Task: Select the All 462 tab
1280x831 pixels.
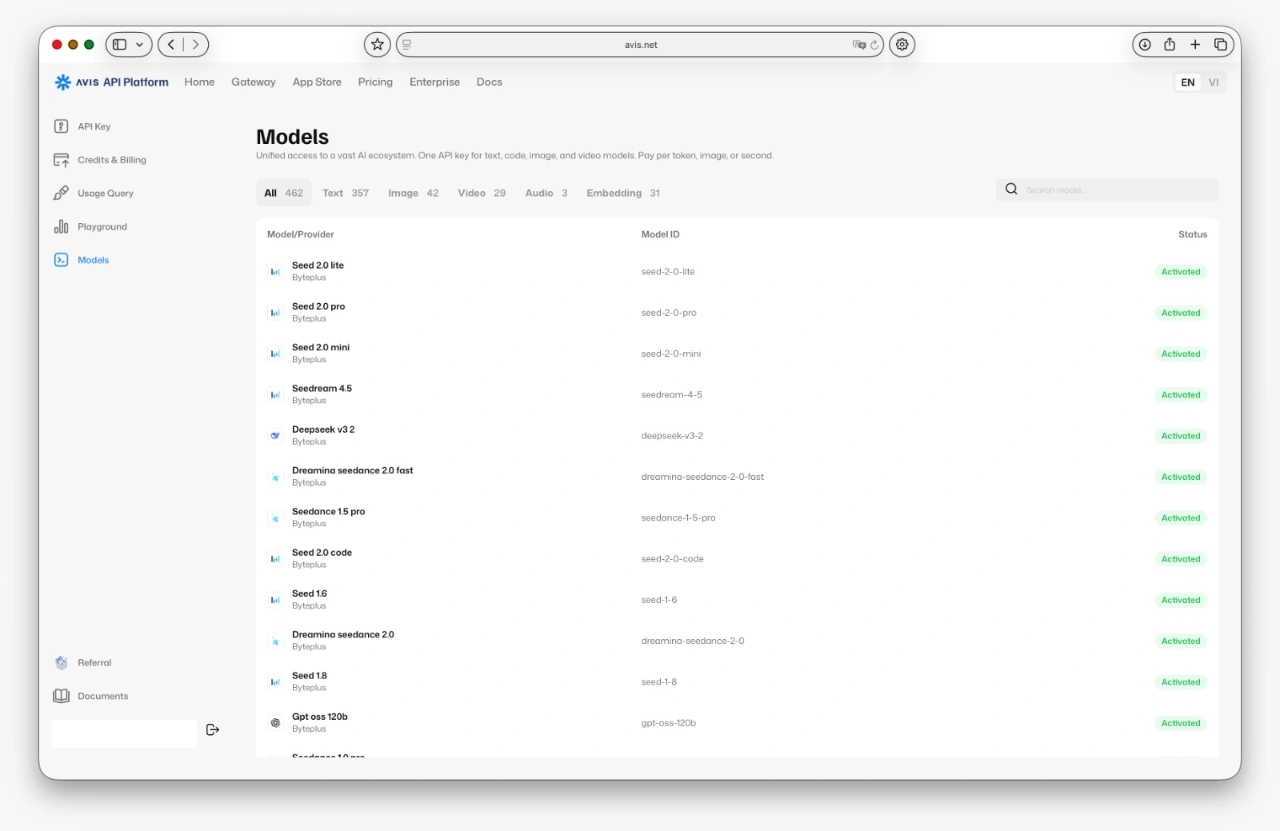Action: tap(284, 193)
